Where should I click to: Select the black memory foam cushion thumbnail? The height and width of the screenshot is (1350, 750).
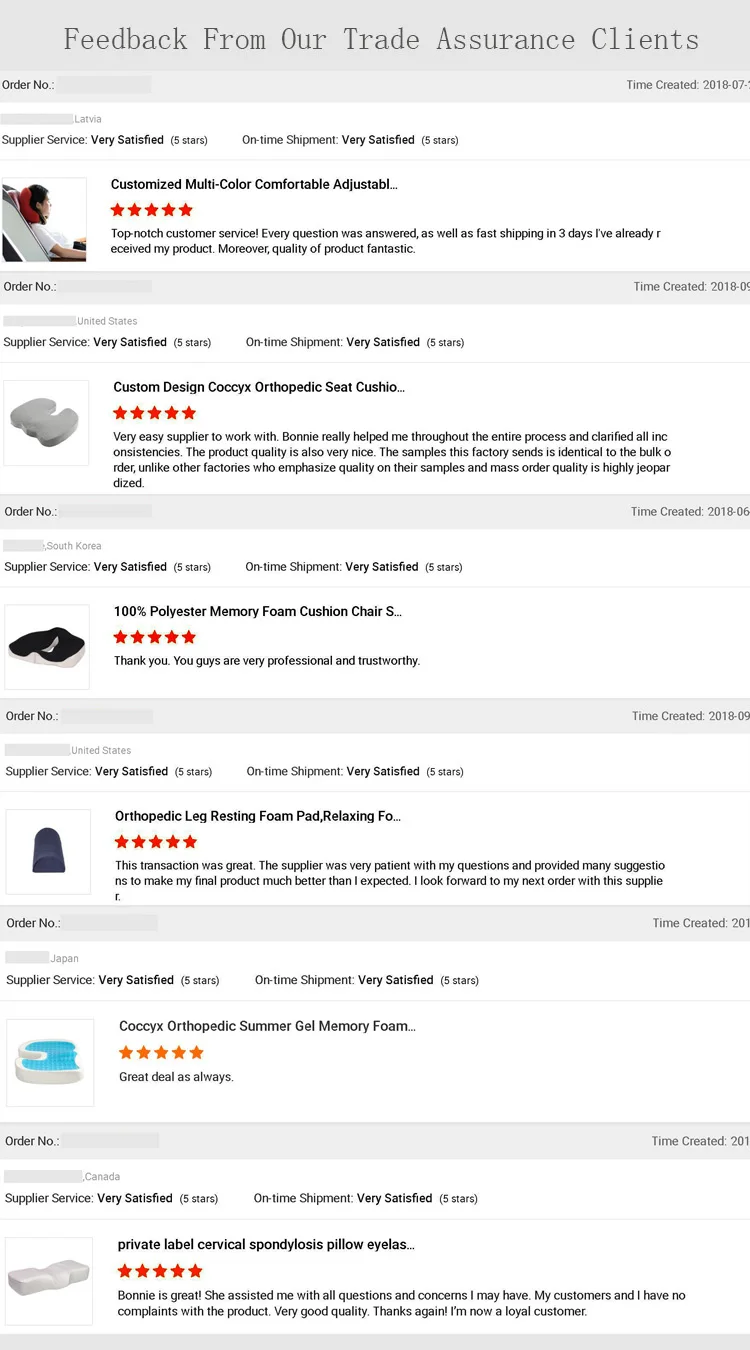(x=47, y=646)
